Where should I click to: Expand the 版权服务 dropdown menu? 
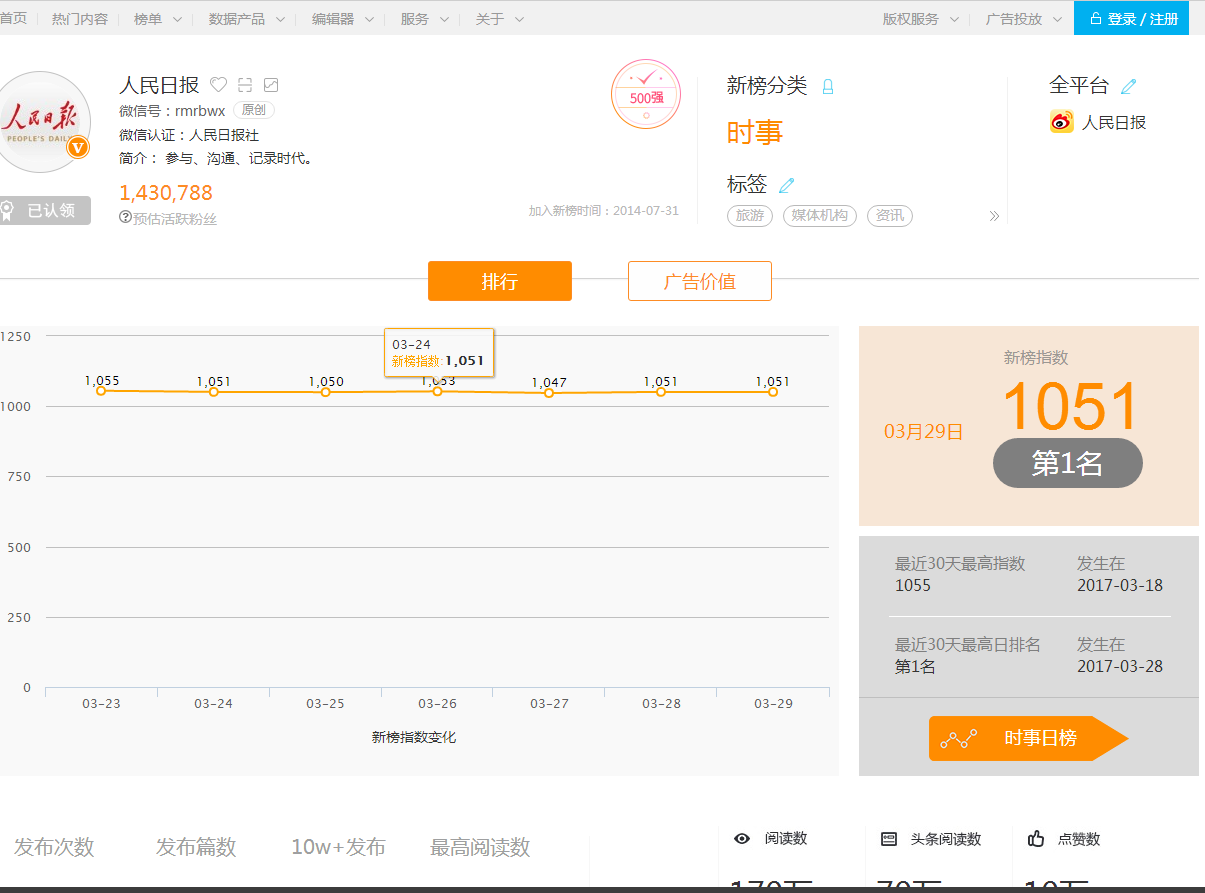[x=921, y=19]
